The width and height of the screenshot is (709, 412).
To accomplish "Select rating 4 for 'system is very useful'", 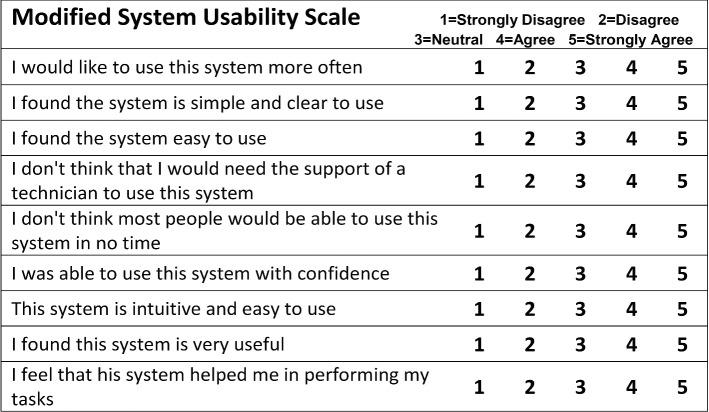I will (x=632, y=345).
